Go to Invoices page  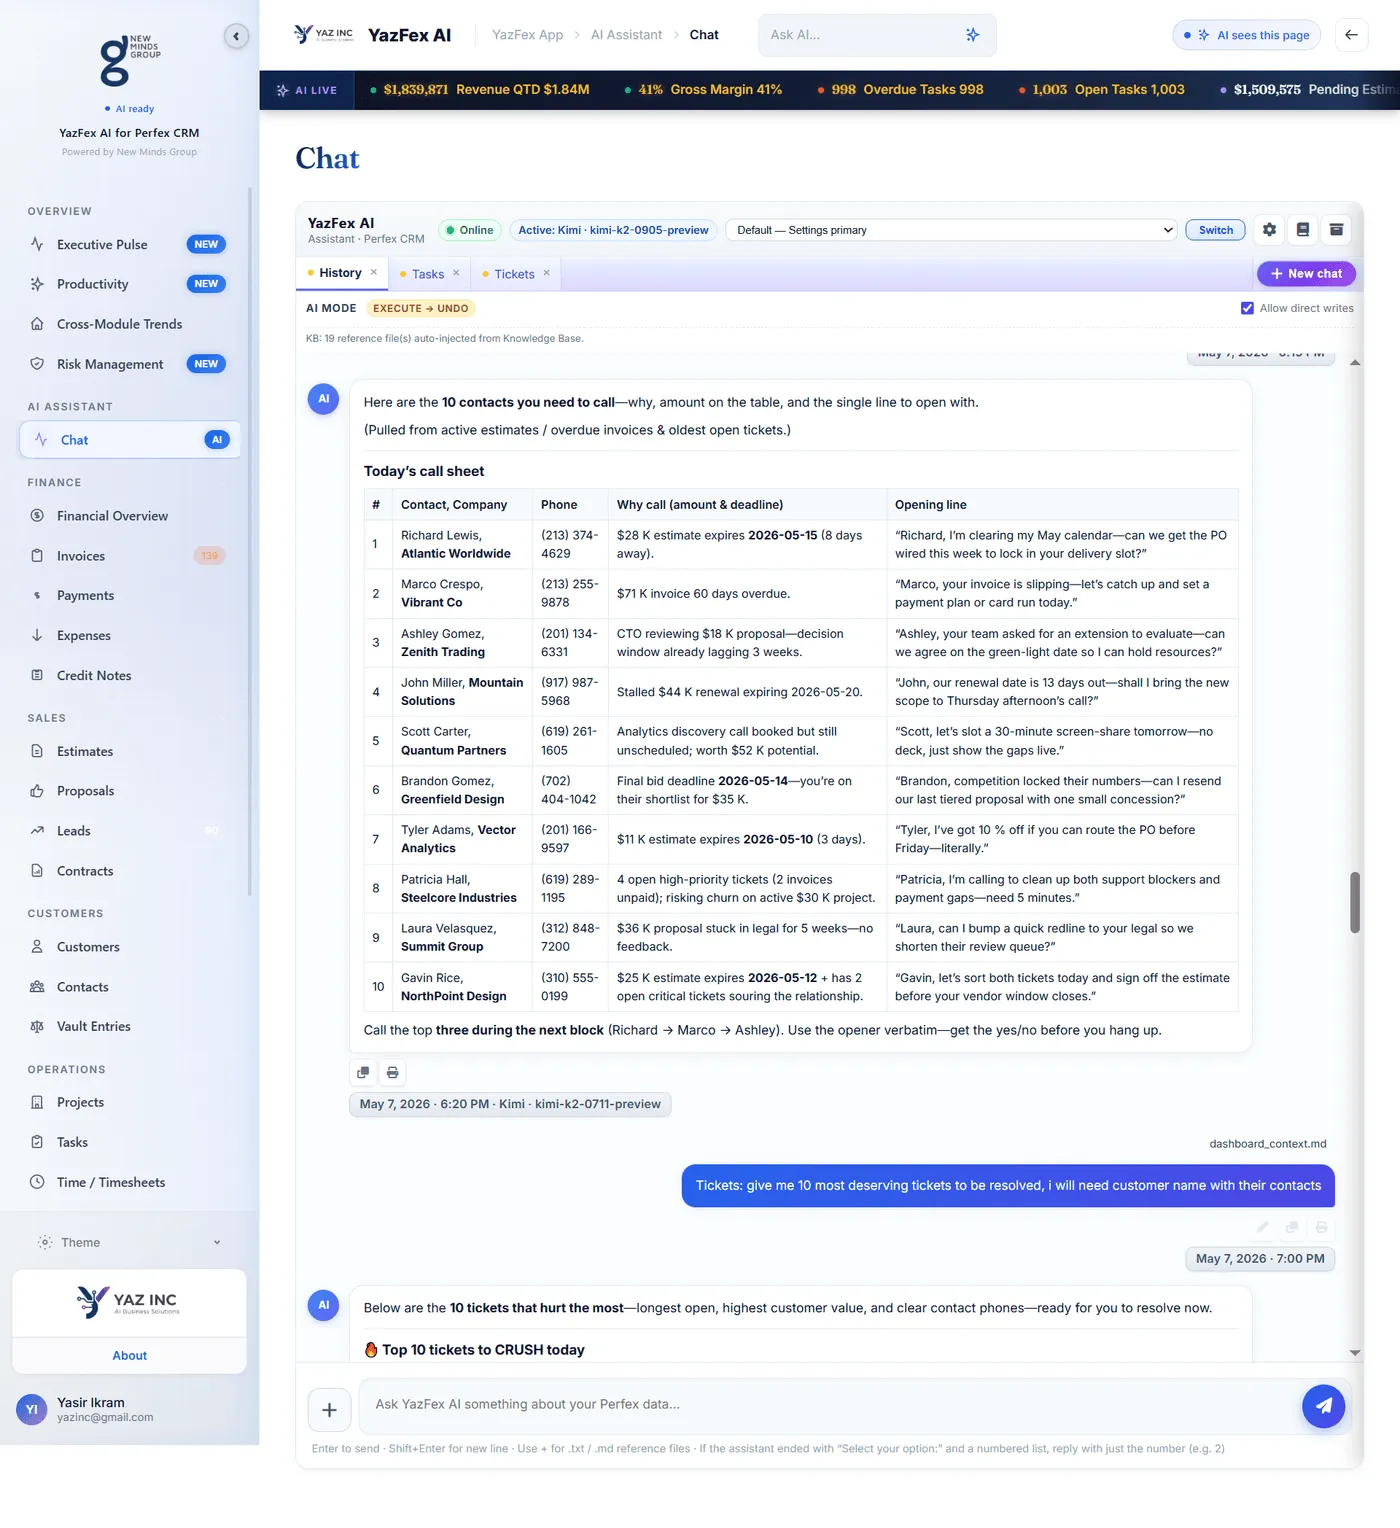130,556
